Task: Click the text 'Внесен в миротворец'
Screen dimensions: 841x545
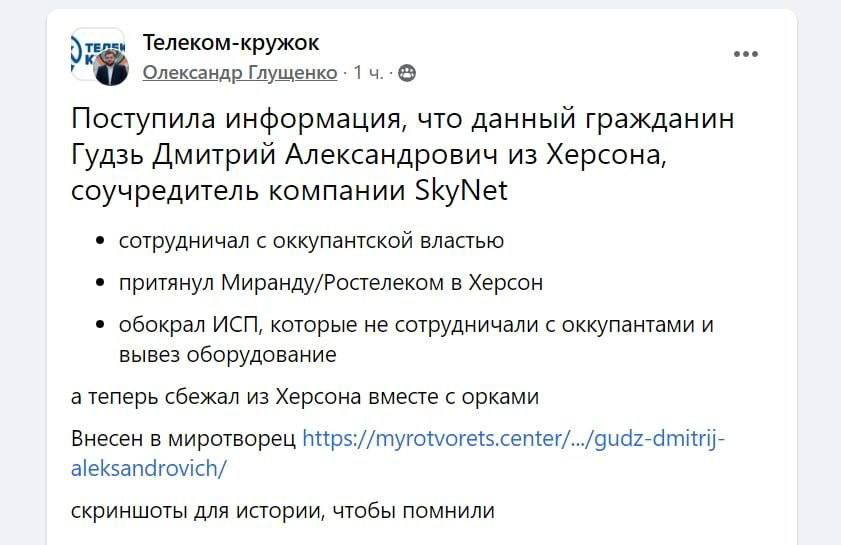Action: point(183,438)
